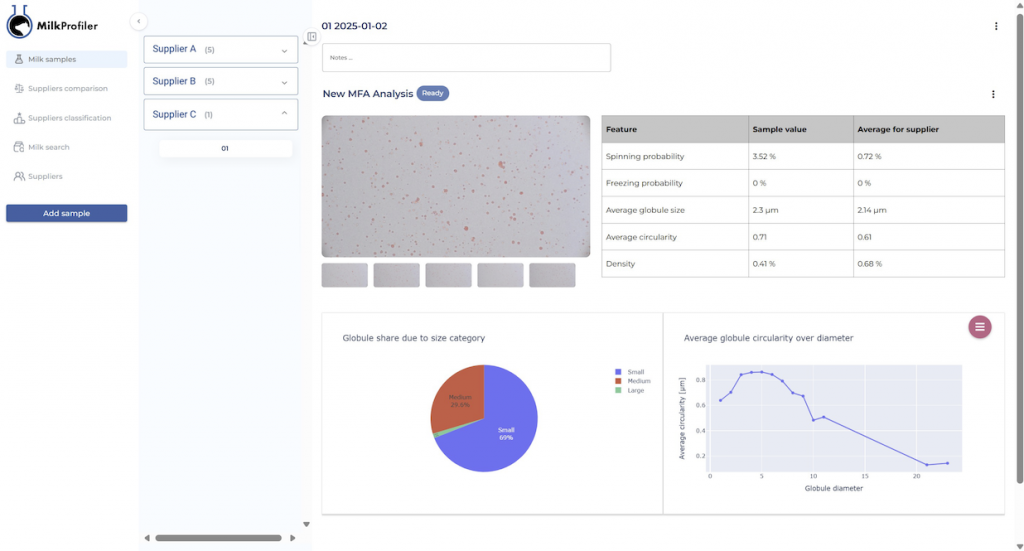Click the supplier list horizontal scrollbar
This screenshot has height=551, width=1024.
[218, 538]
